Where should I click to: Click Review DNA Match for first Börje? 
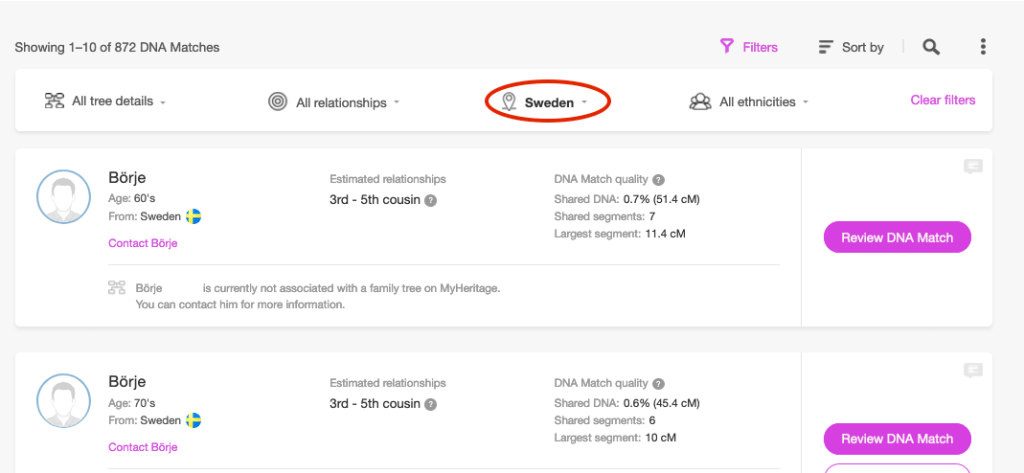point(897,237)
